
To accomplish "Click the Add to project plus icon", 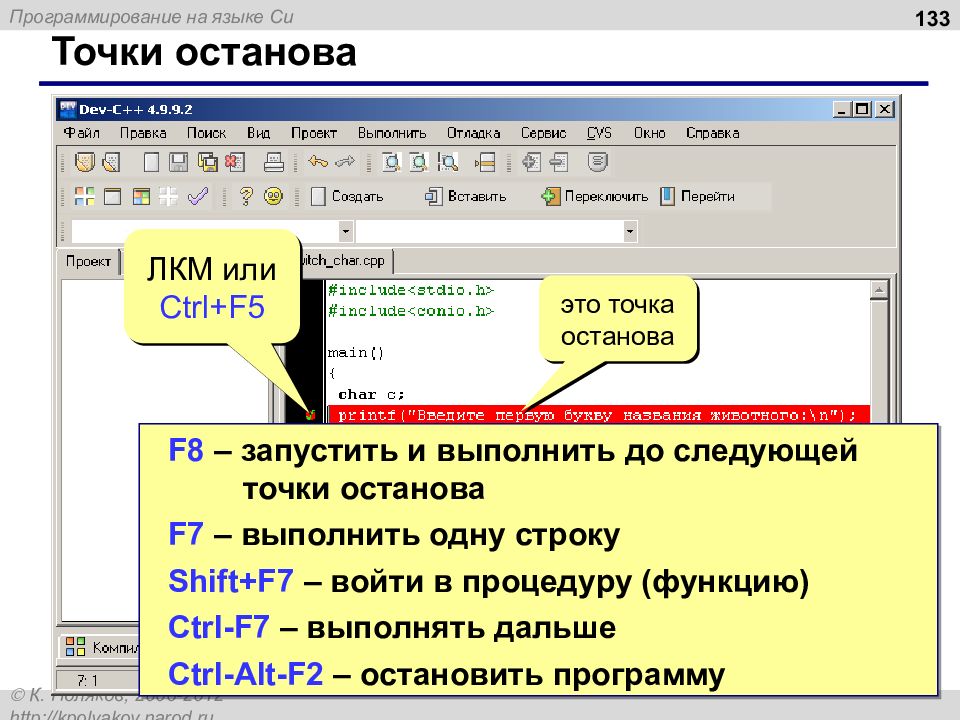I will (x=531, y=162).
